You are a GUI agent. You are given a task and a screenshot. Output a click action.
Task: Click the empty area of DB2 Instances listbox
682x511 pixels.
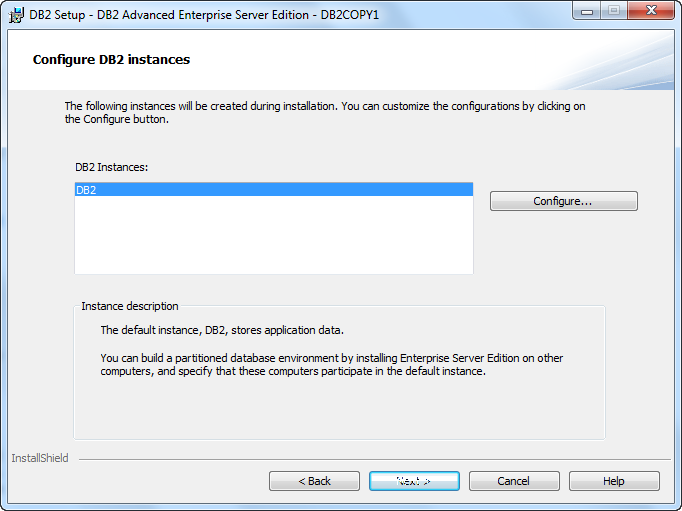pos(274,235)
